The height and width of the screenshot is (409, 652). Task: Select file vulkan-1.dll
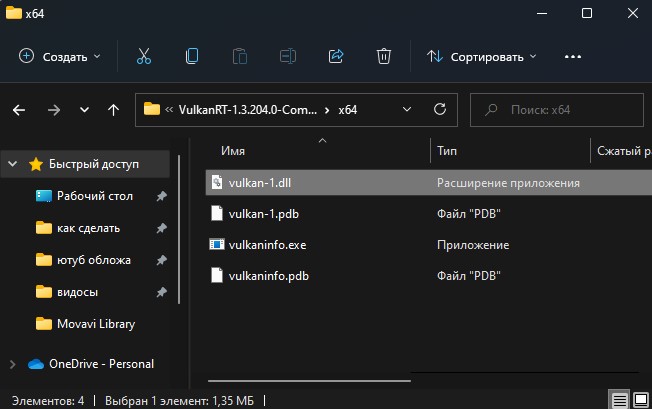pos(259,182)
